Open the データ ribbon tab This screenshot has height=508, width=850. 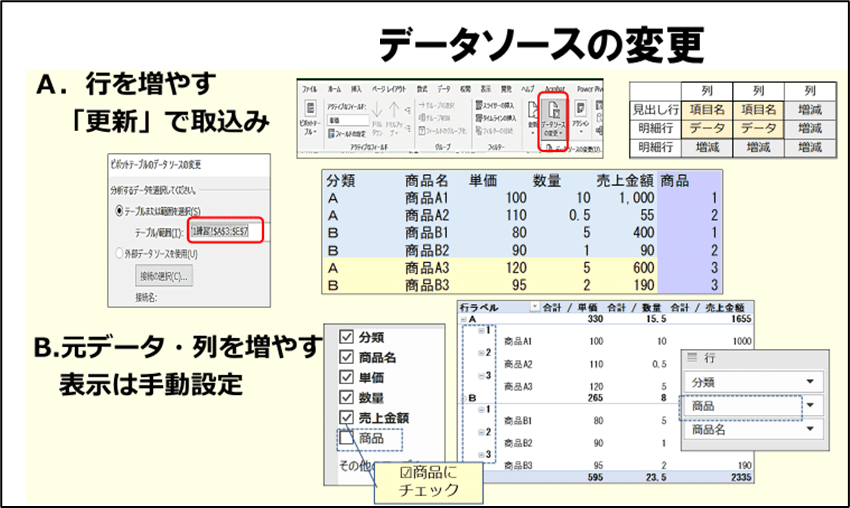click(x=443, y=89)
